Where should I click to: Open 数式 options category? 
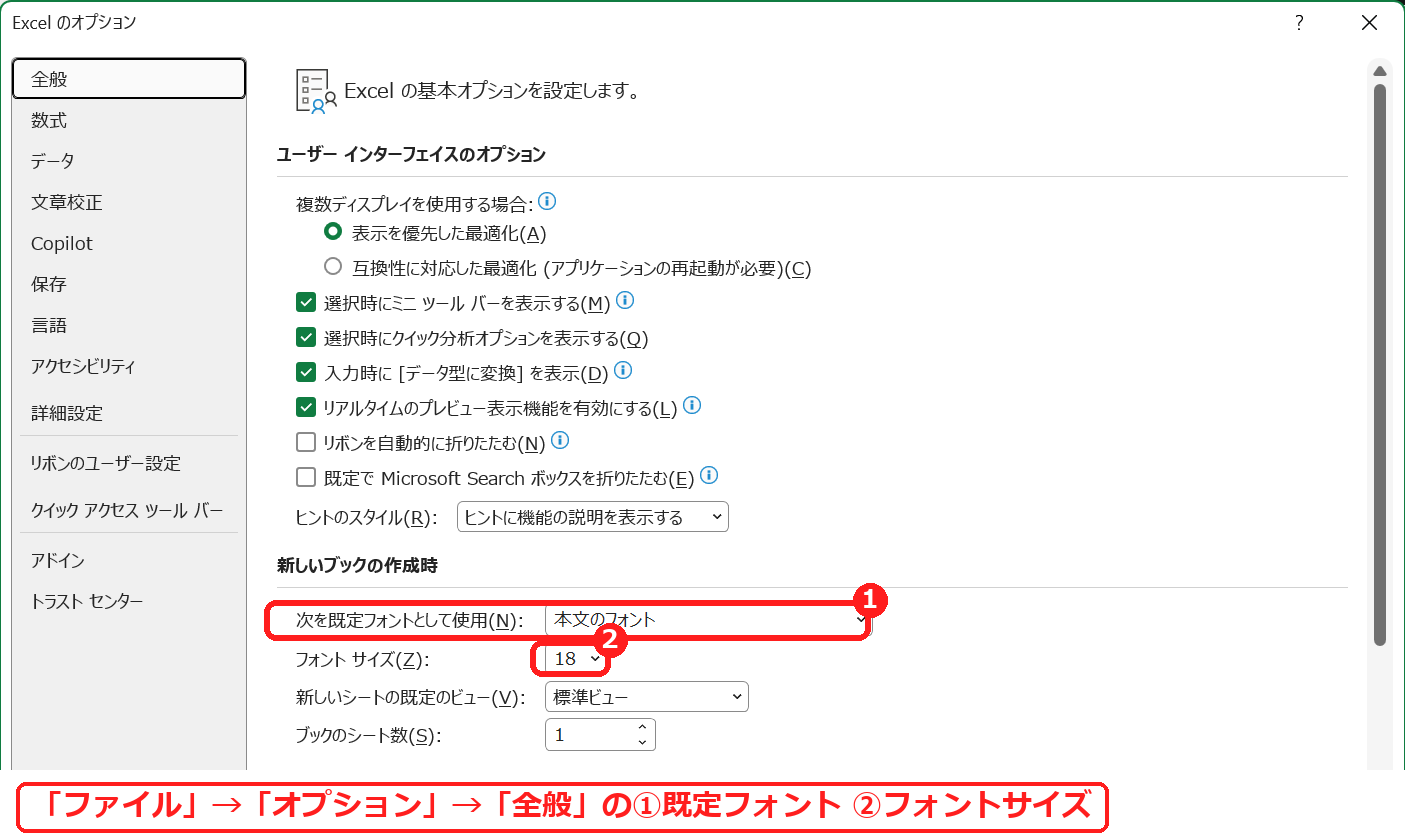129,120
